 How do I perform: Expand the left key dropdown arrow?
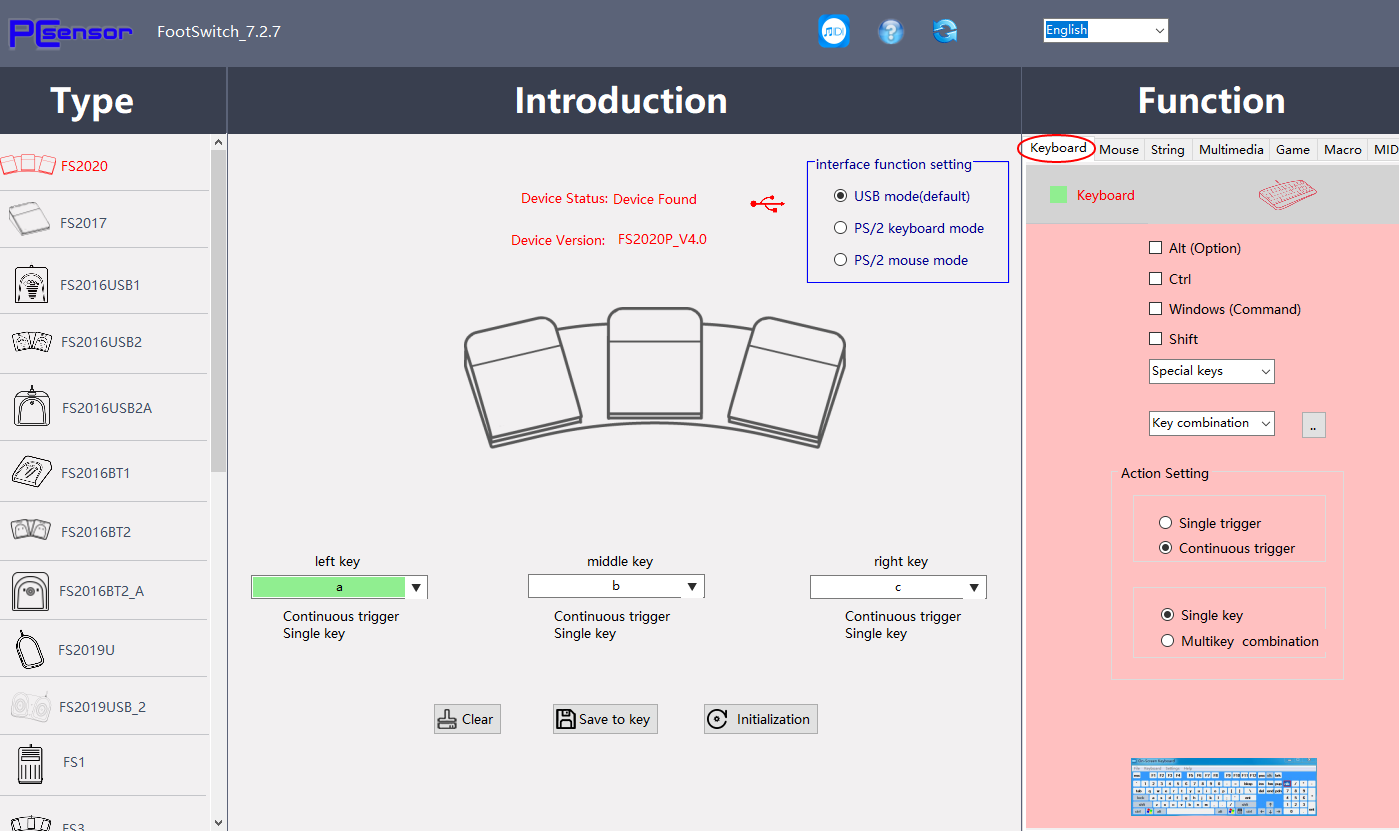417,587
